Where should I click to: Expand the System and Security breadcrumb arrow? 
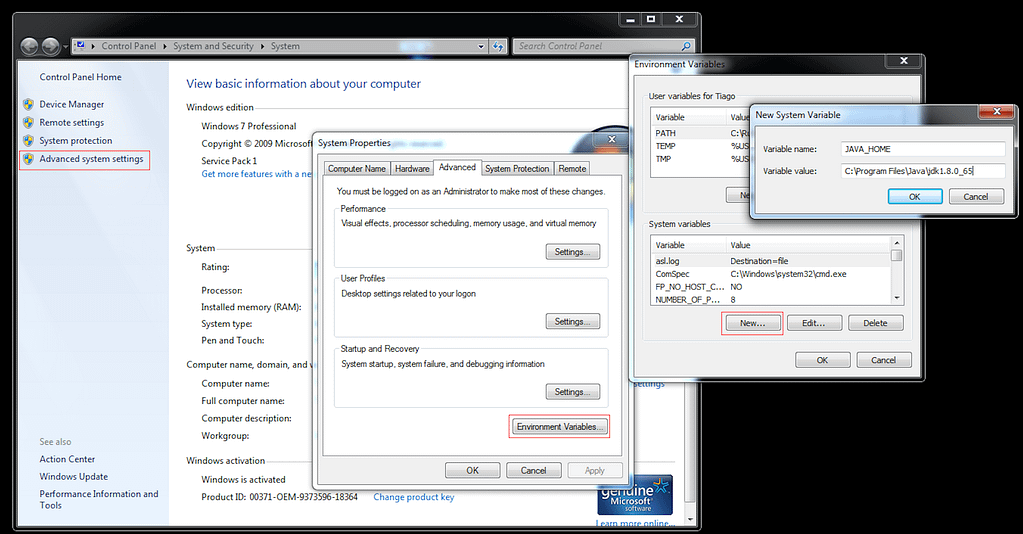point(263,46)
